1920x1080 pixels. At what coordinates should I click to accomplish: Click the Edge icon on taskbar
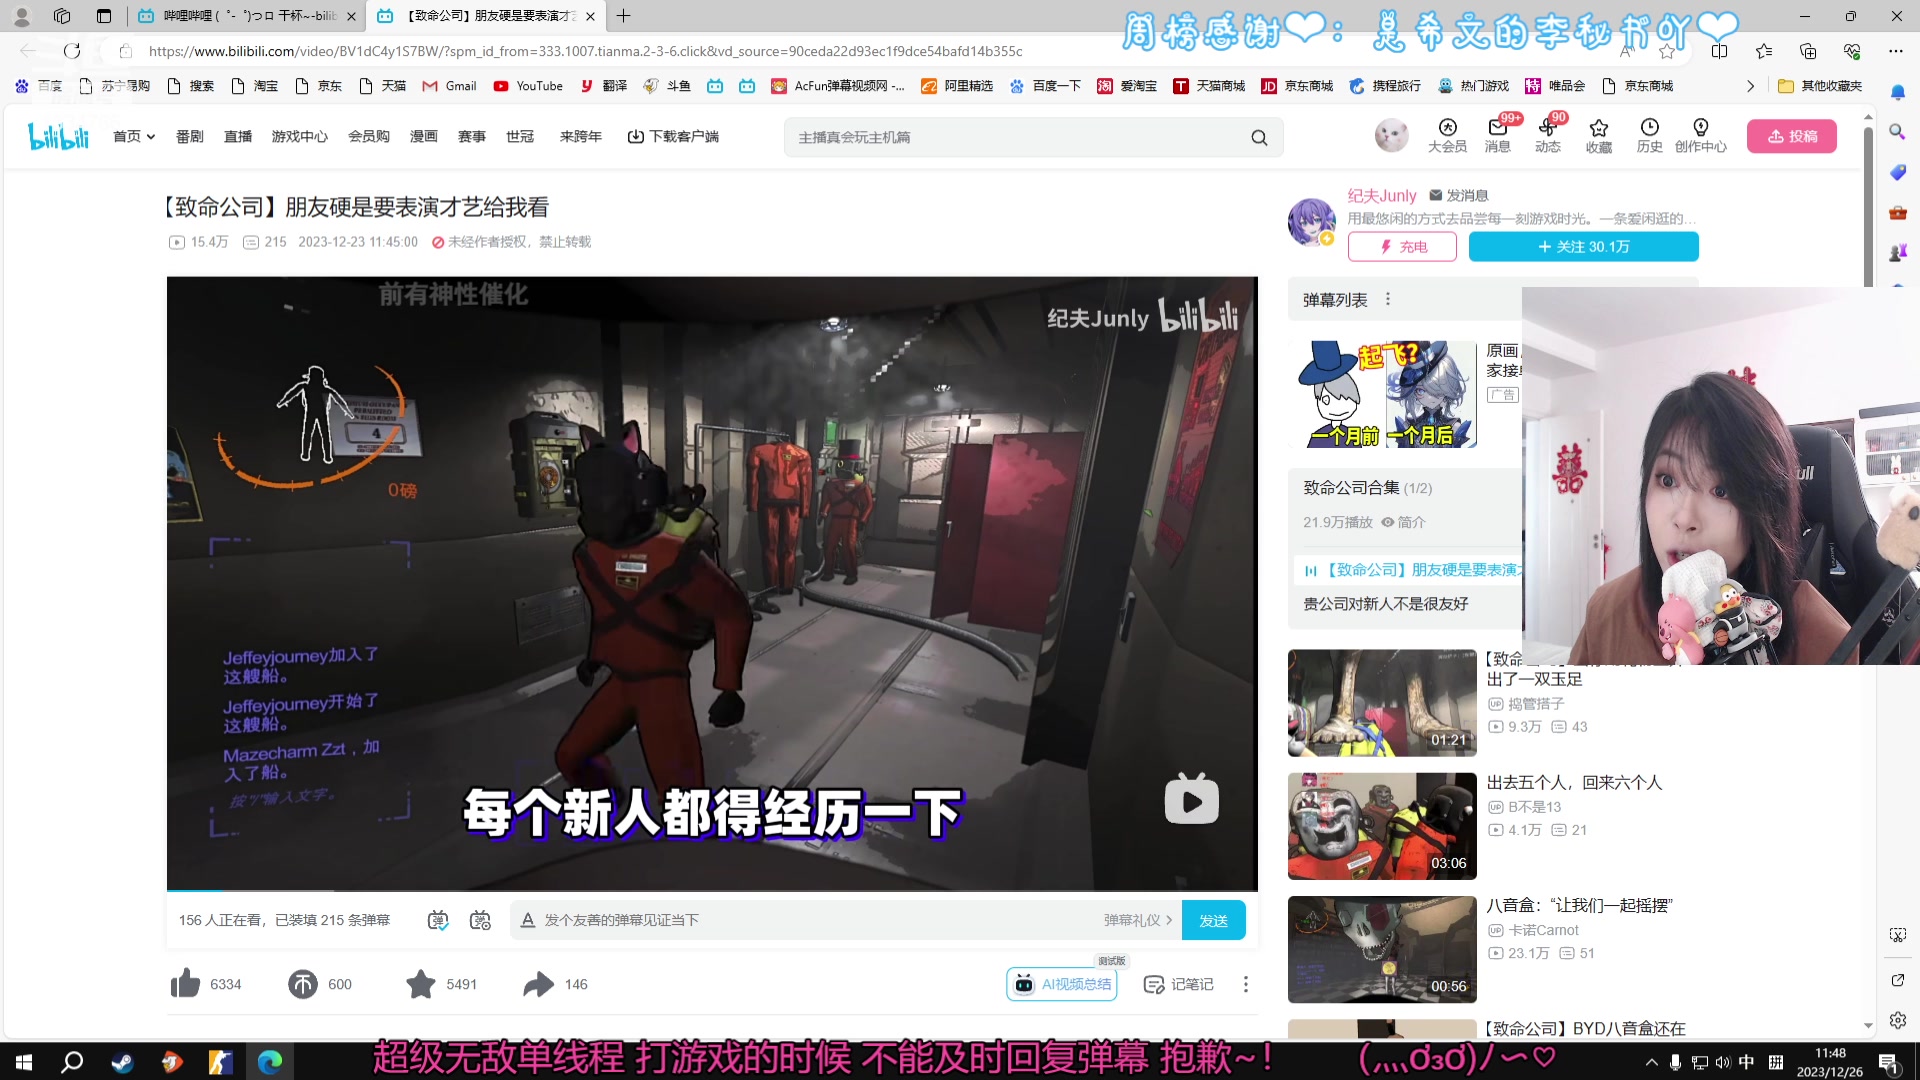pyautogui.click(x=270, y=1062)
